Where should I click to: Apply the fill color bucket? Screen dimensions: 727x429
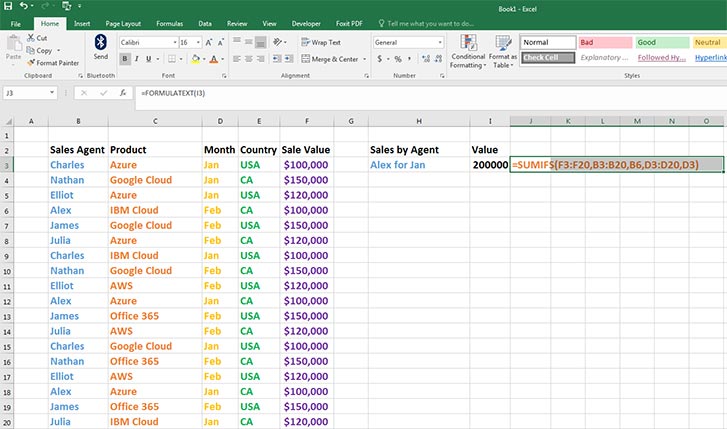pyautogui.click(x=196, y=59)
